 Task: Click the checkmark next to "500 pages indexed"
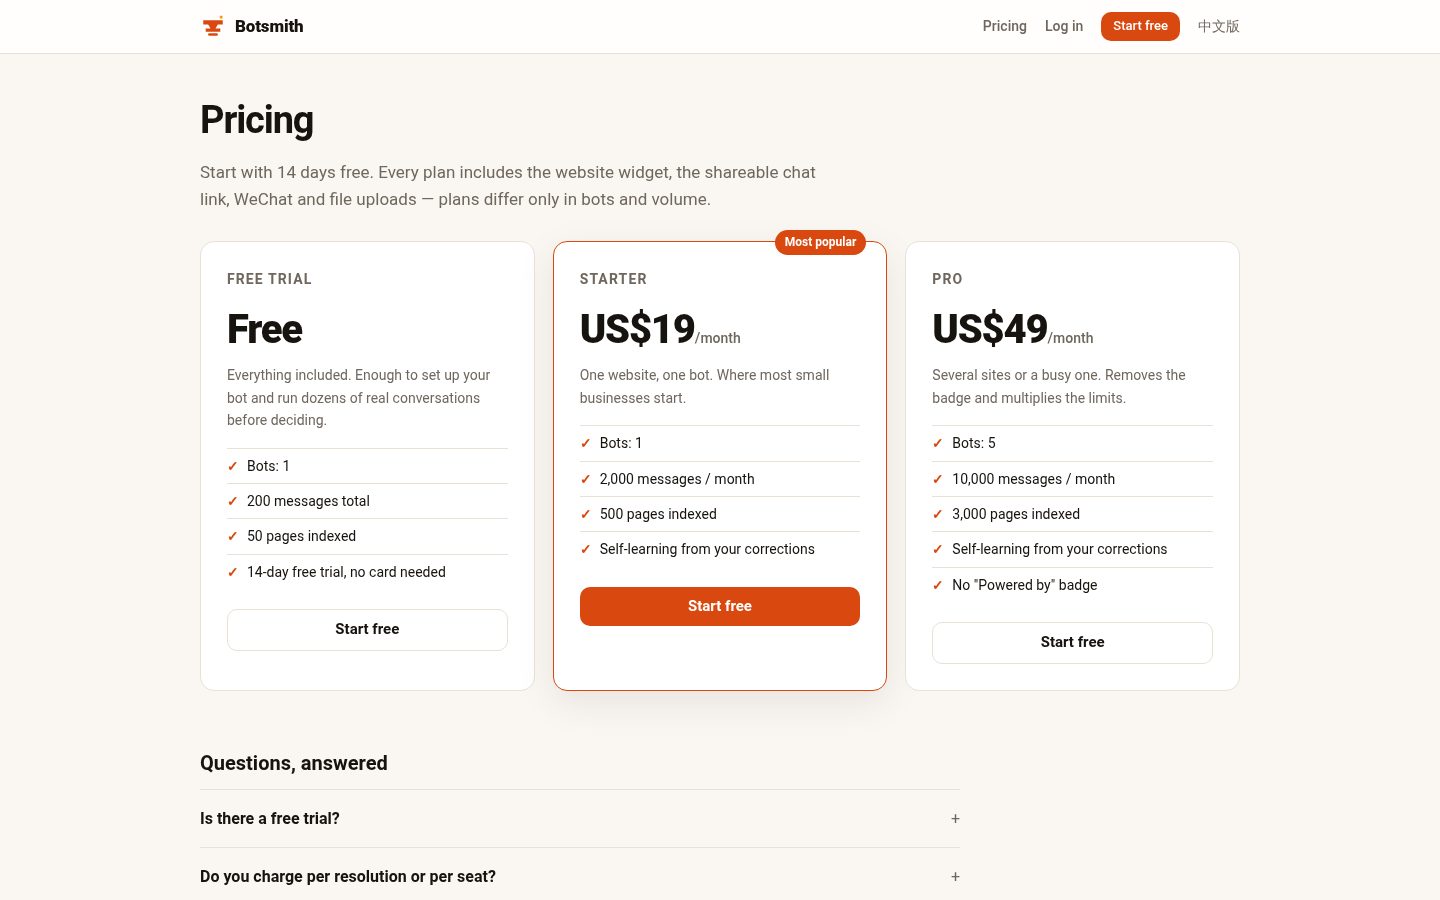click(x=585, y=514)
